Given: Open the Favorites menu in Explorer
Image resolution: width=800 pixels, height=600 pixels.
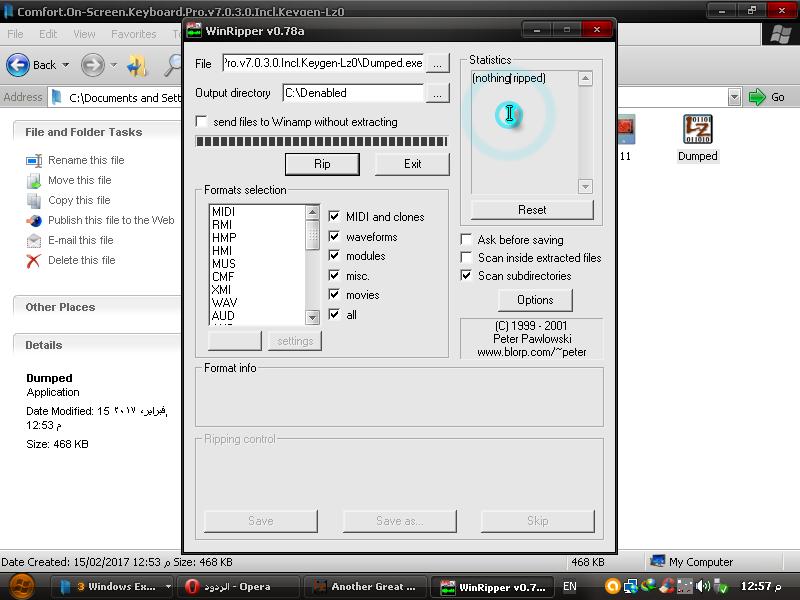Looking at the screenshot, I should [134, 34].
